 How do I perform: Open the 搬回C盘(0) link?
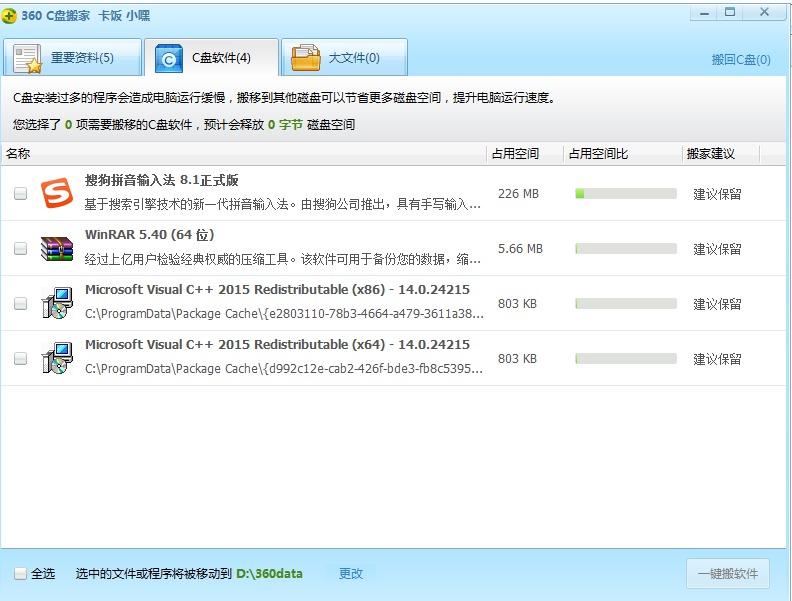741,60
